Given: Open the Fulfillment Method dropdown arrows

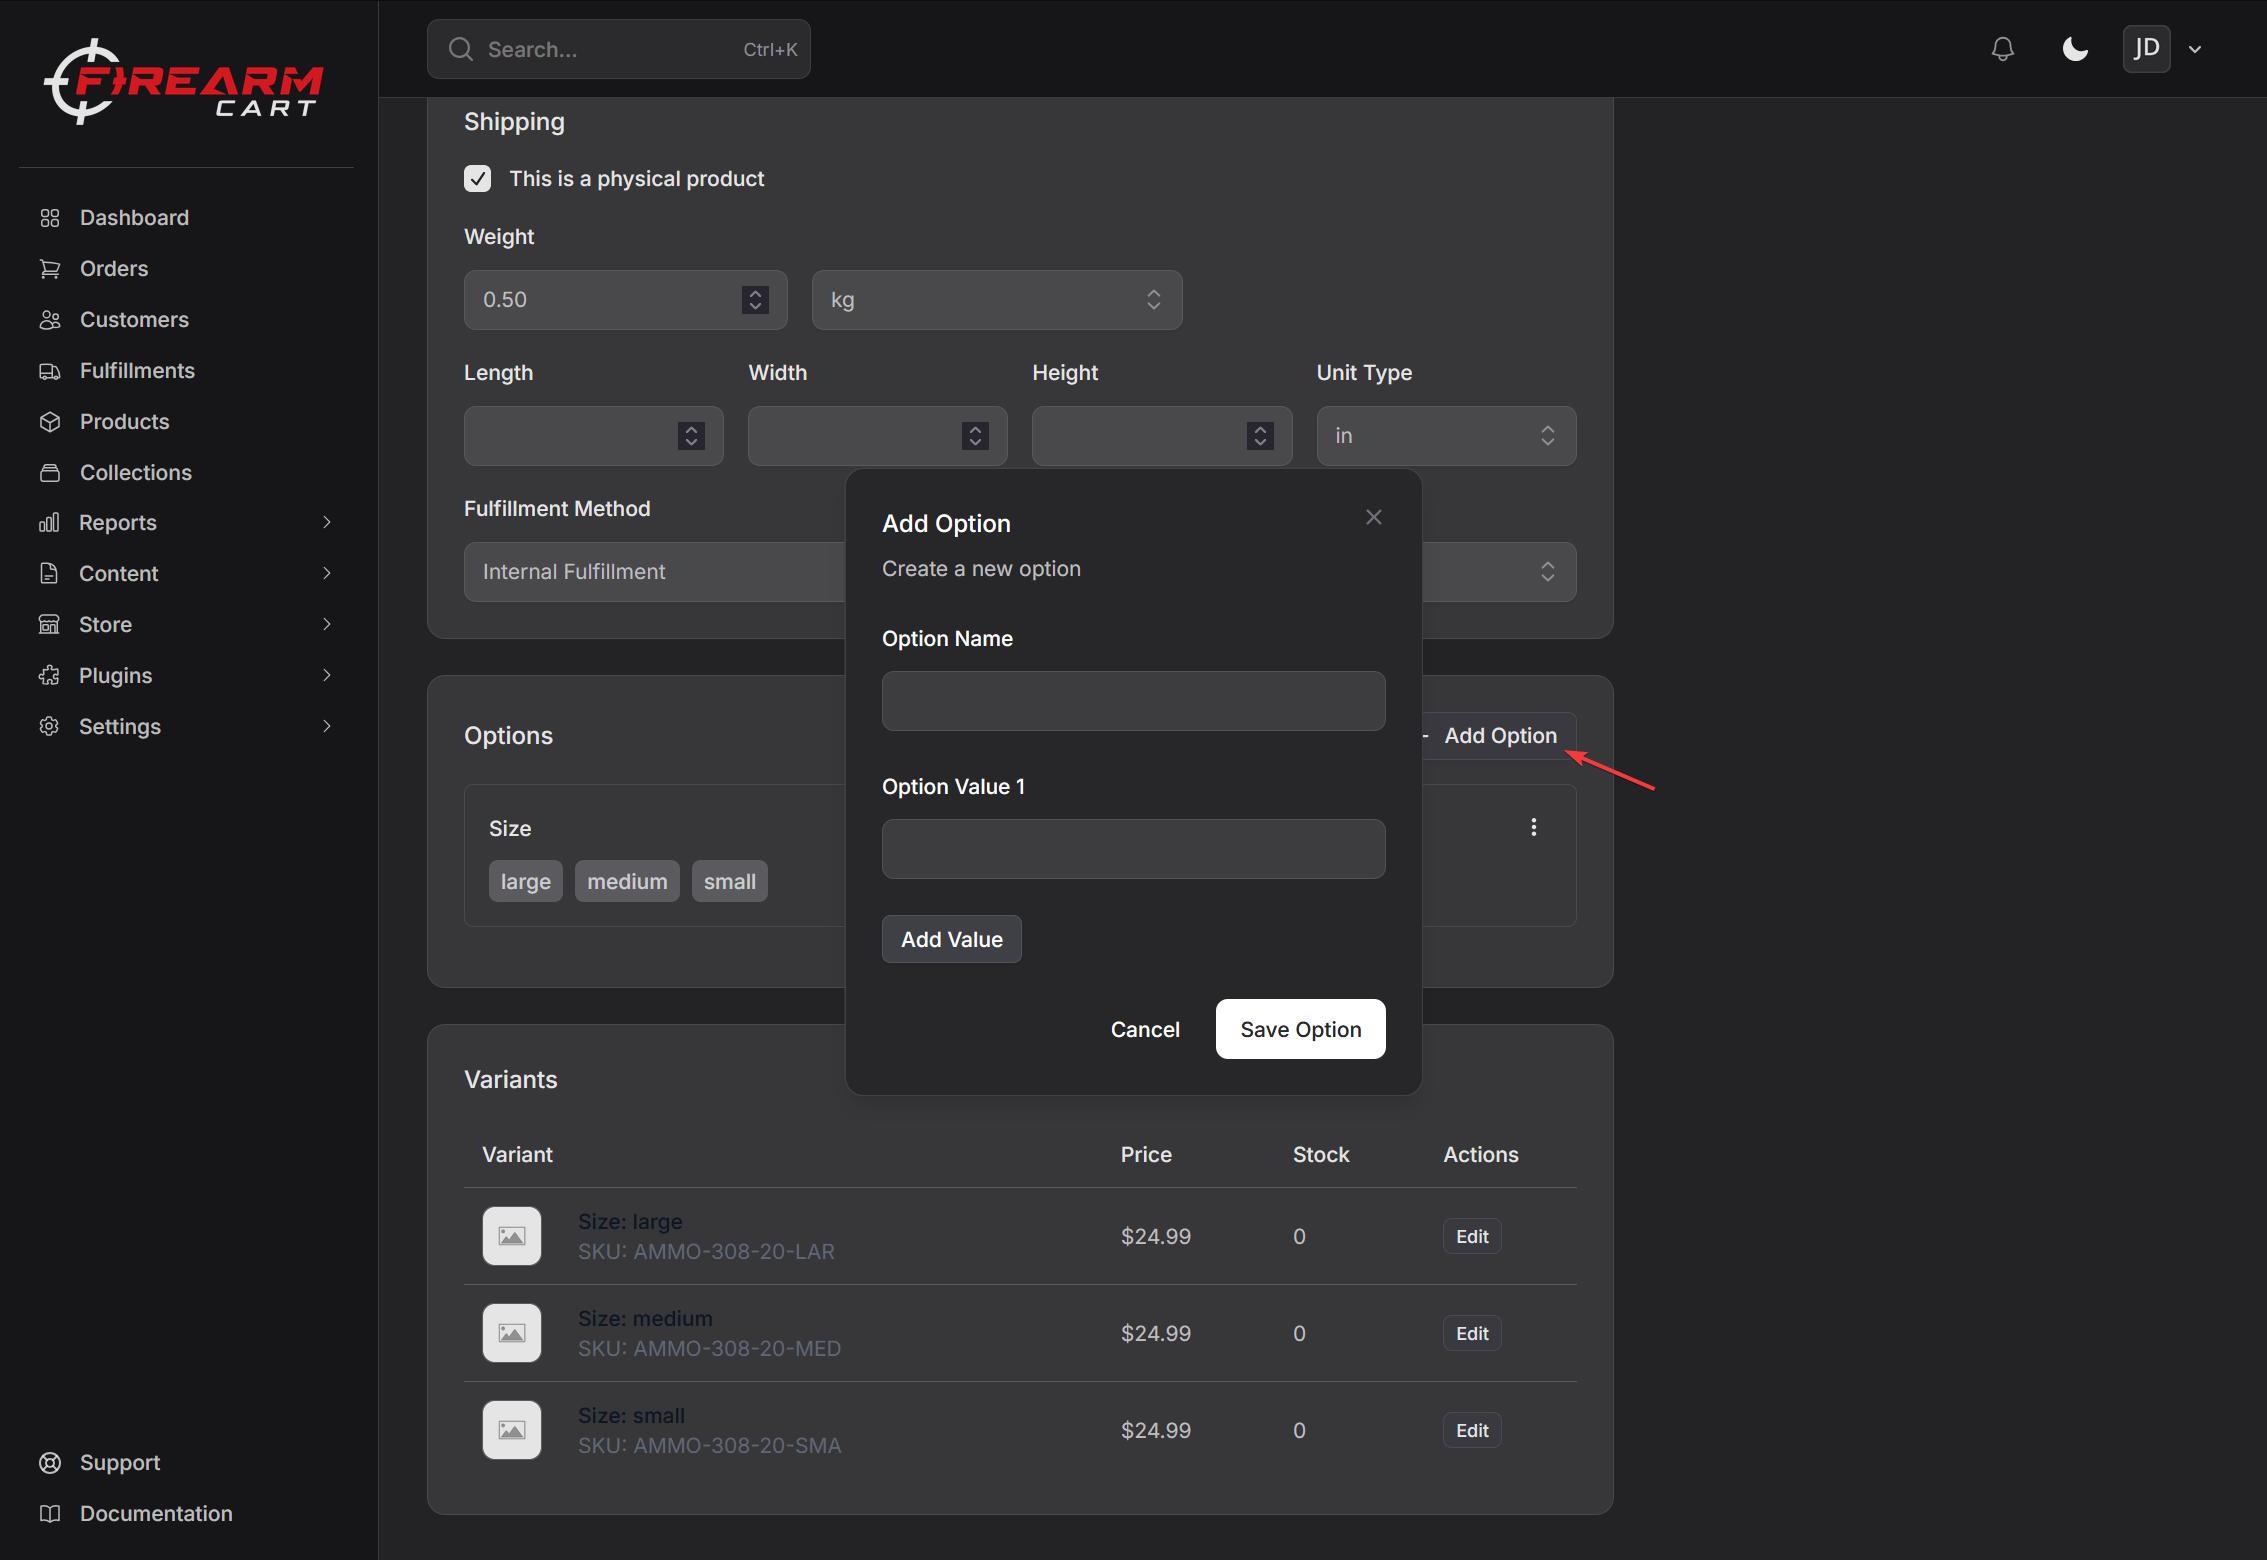Looking at the screenshot, I should [x=1548, y=572].
